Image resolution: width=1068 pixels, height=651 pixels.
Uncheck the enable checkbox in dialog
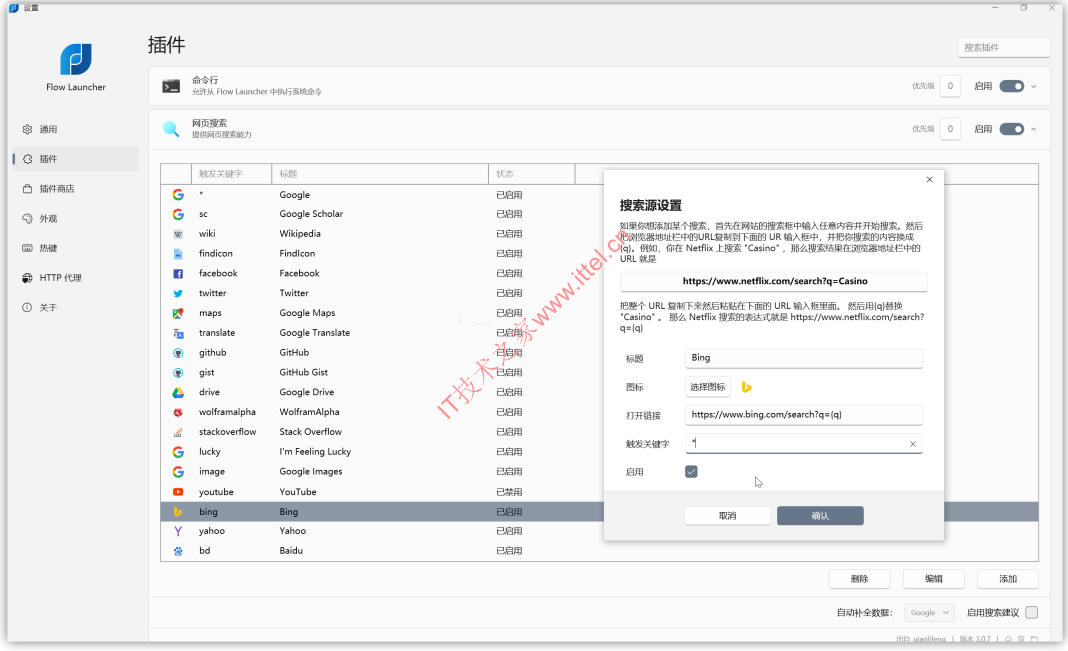pyautogui.click(x=691, y=472)
